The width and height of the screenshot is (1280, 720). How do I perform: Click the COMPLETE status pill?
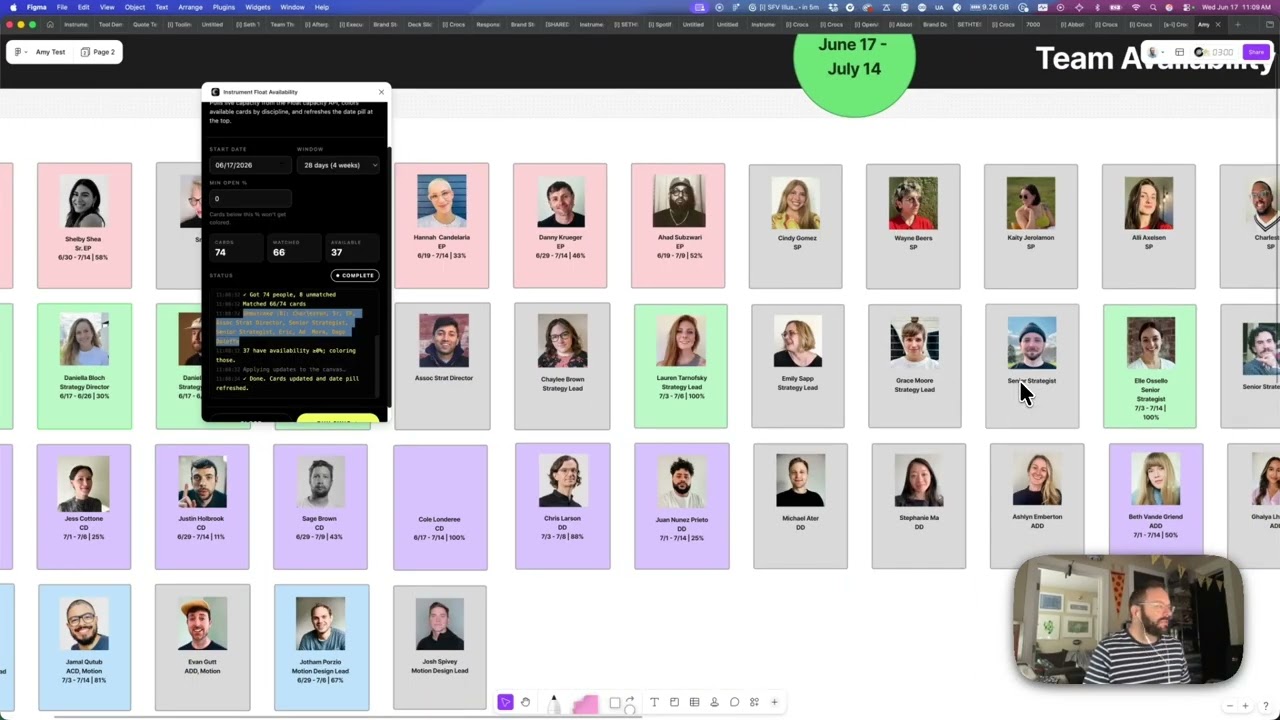point(355,275)
